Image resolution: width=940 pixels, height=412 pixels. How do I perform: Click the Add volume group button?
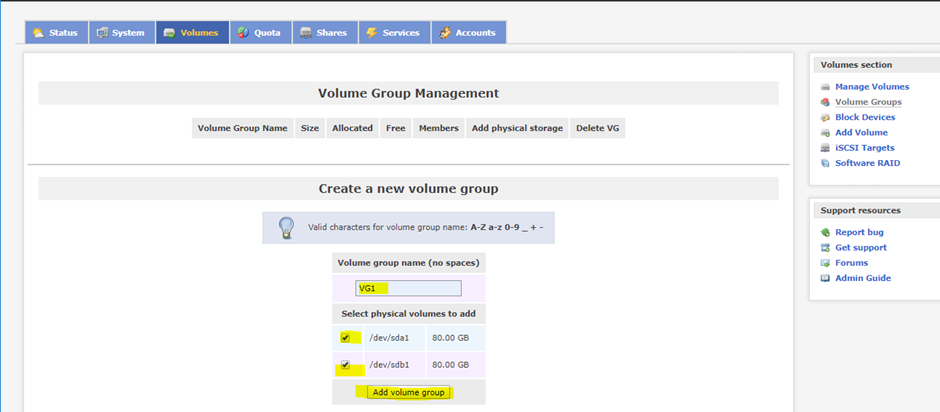point(408,393)
